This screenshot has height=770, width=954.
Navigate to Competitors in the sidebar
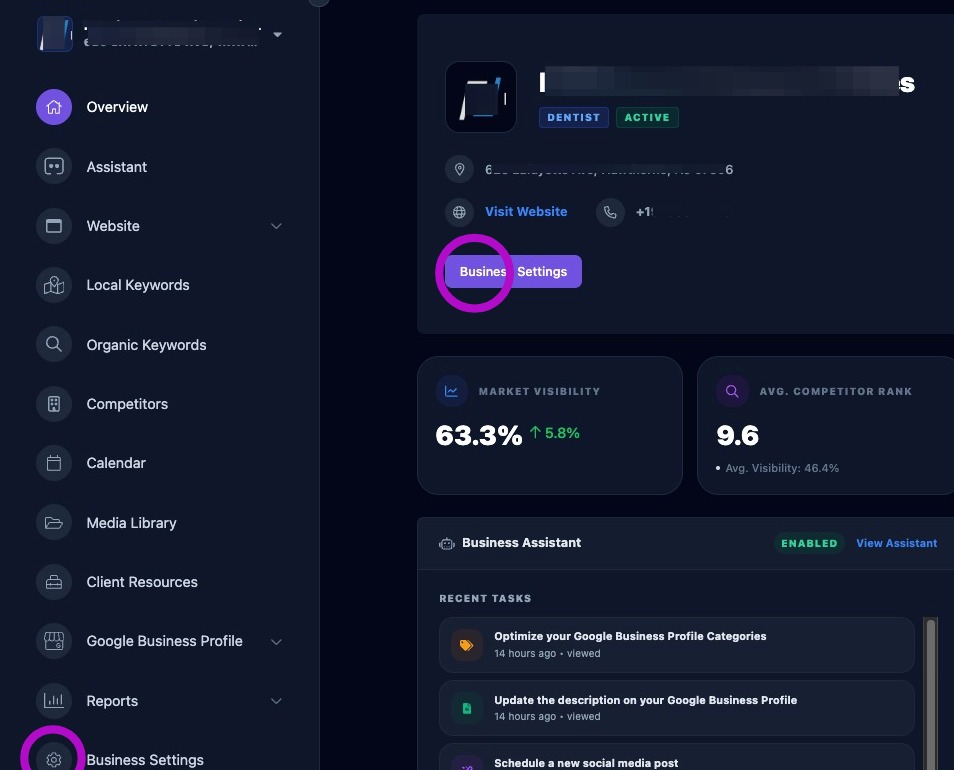[127, 404]
